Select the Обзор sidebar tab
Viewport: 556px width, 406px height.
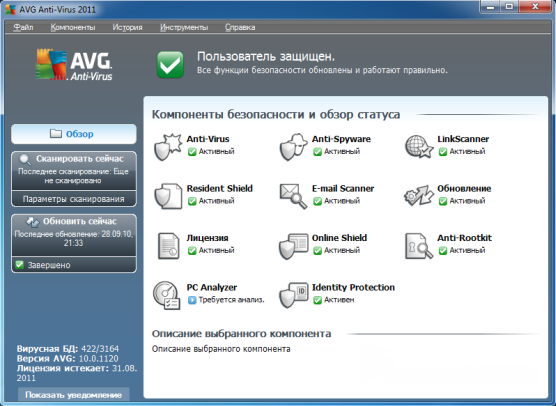(74, 134)
